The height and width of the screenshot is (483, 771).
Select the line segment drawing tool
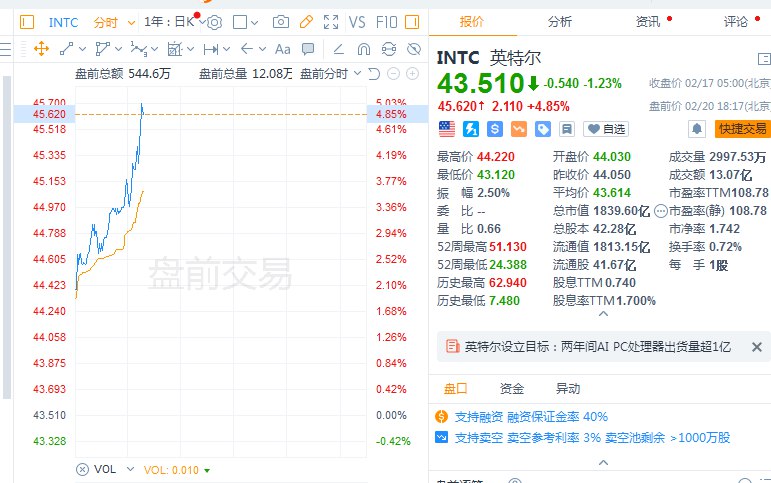click(66, 49)
